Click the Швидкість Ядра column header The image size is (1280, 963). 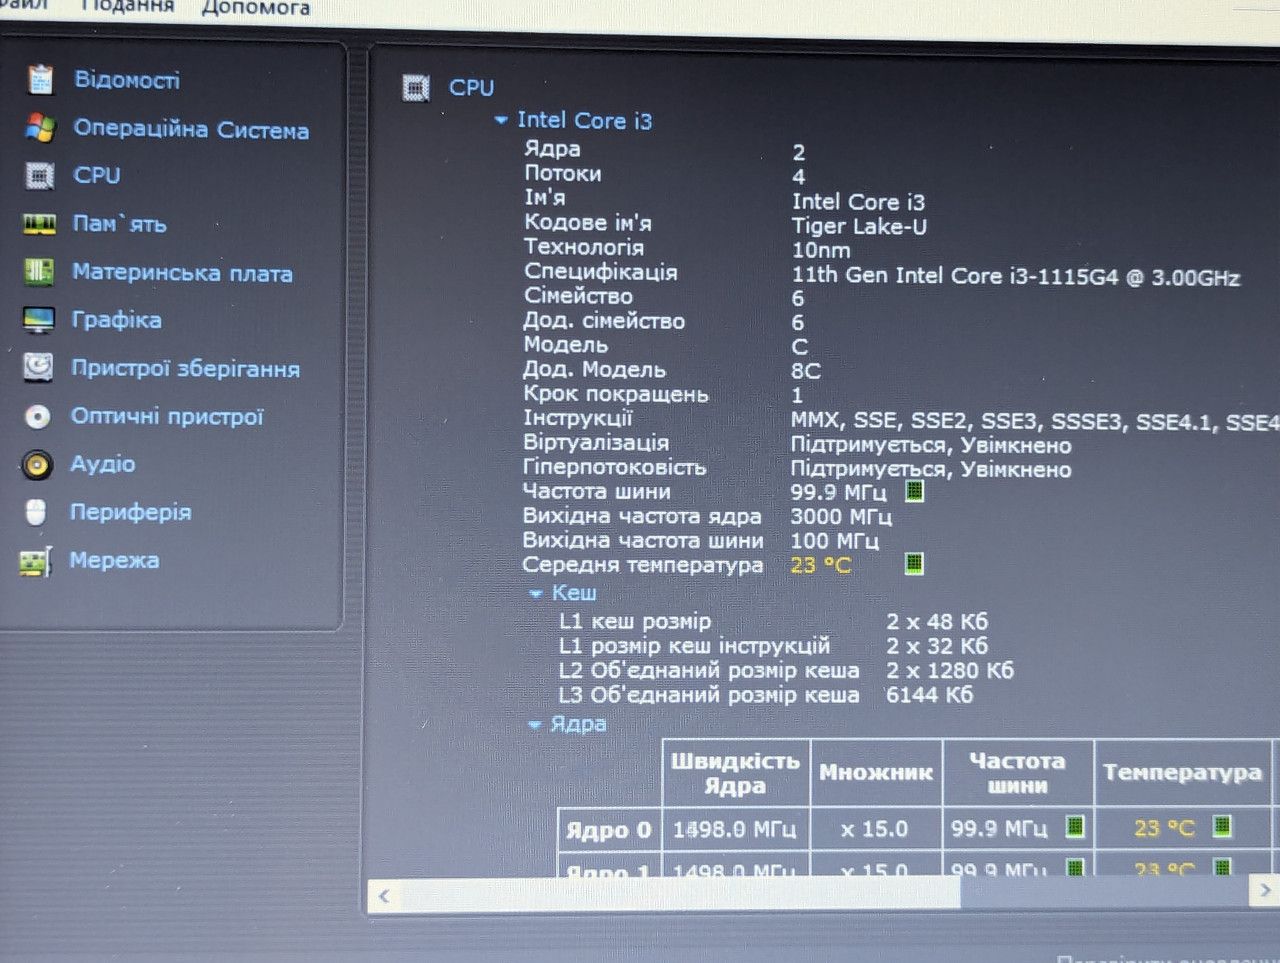point(735,773)
